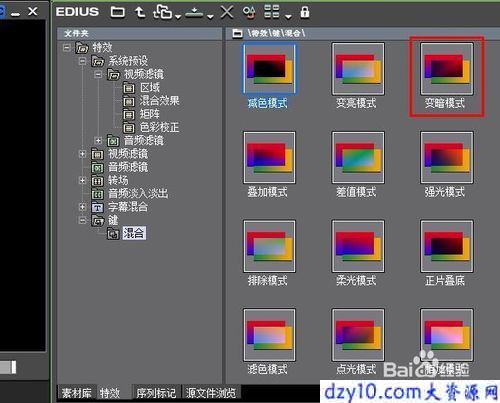This screenshot has height=403, width=500.
Task: Expand the 字幕混合 folder
Action: (x=82, y=207)
